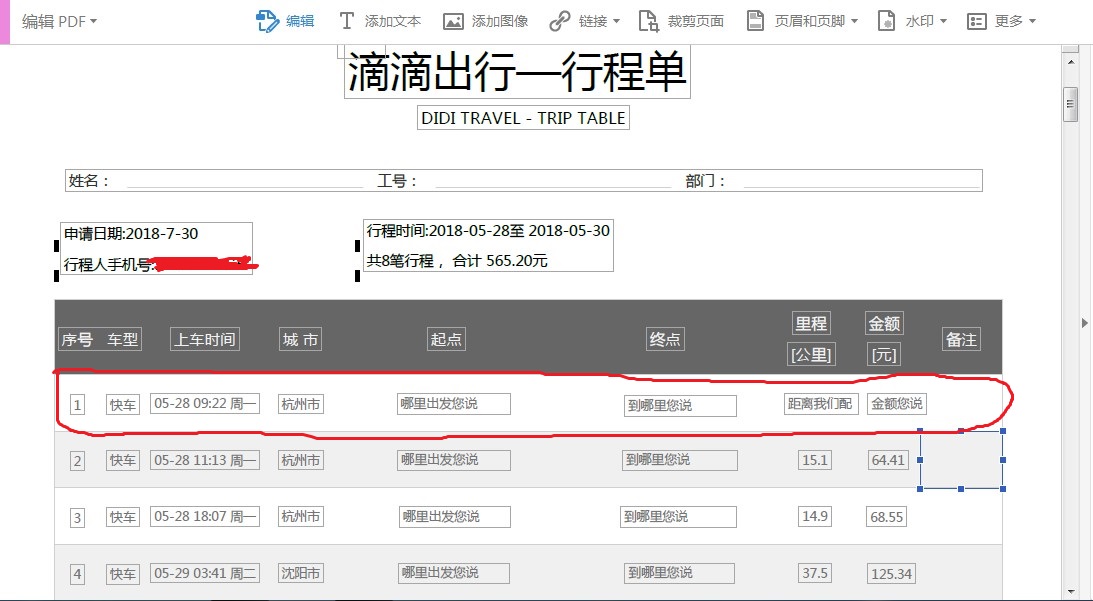Screen dimensions: 1093x601
Task: Click the Add Text (添加文本) T icon
Action: click(x=346, y=21)
